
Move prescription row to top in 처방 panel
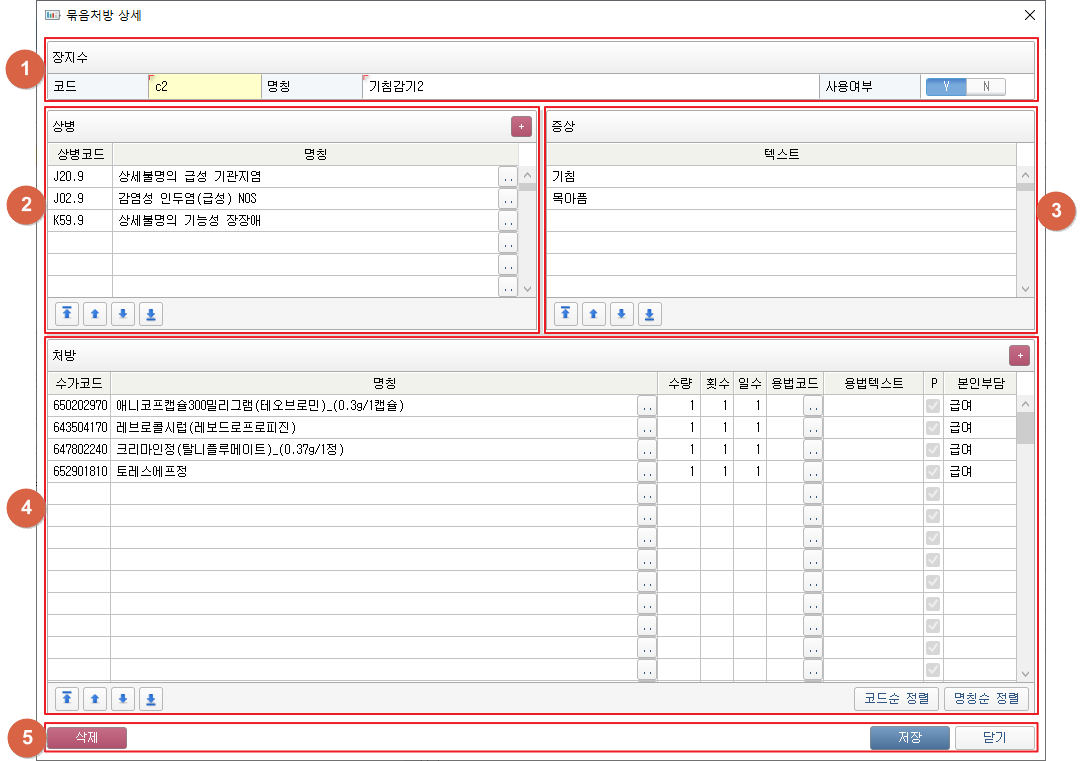(x=67, y=698)
